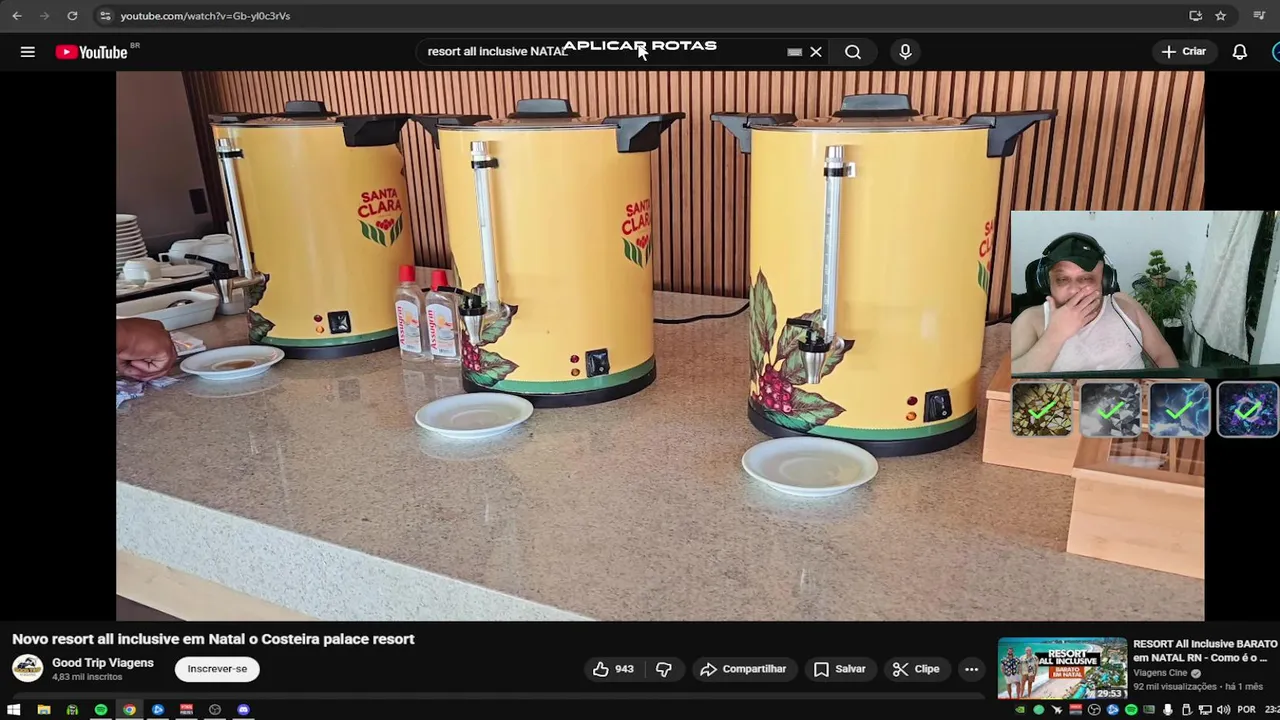Open browser media controls icon
The width and height of the screenshot is (1280, 720).
point(1259,16)
